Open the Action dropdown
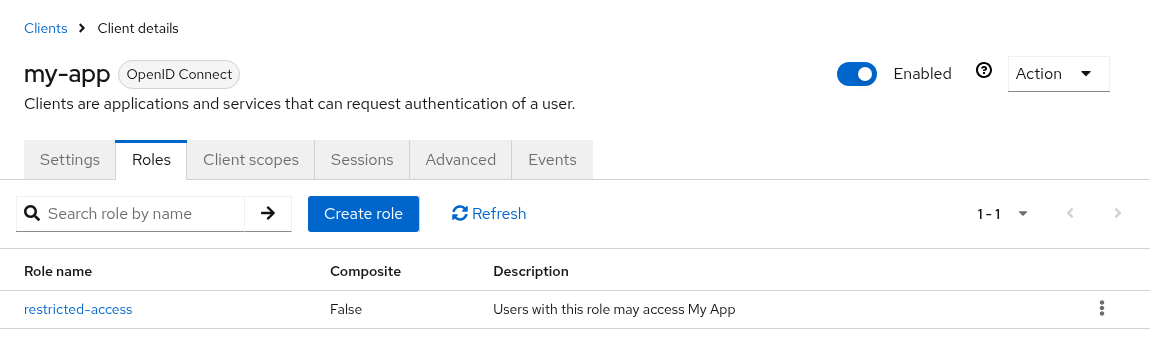The width and height of the screenshot is (1150, 360). (1058, 74)
